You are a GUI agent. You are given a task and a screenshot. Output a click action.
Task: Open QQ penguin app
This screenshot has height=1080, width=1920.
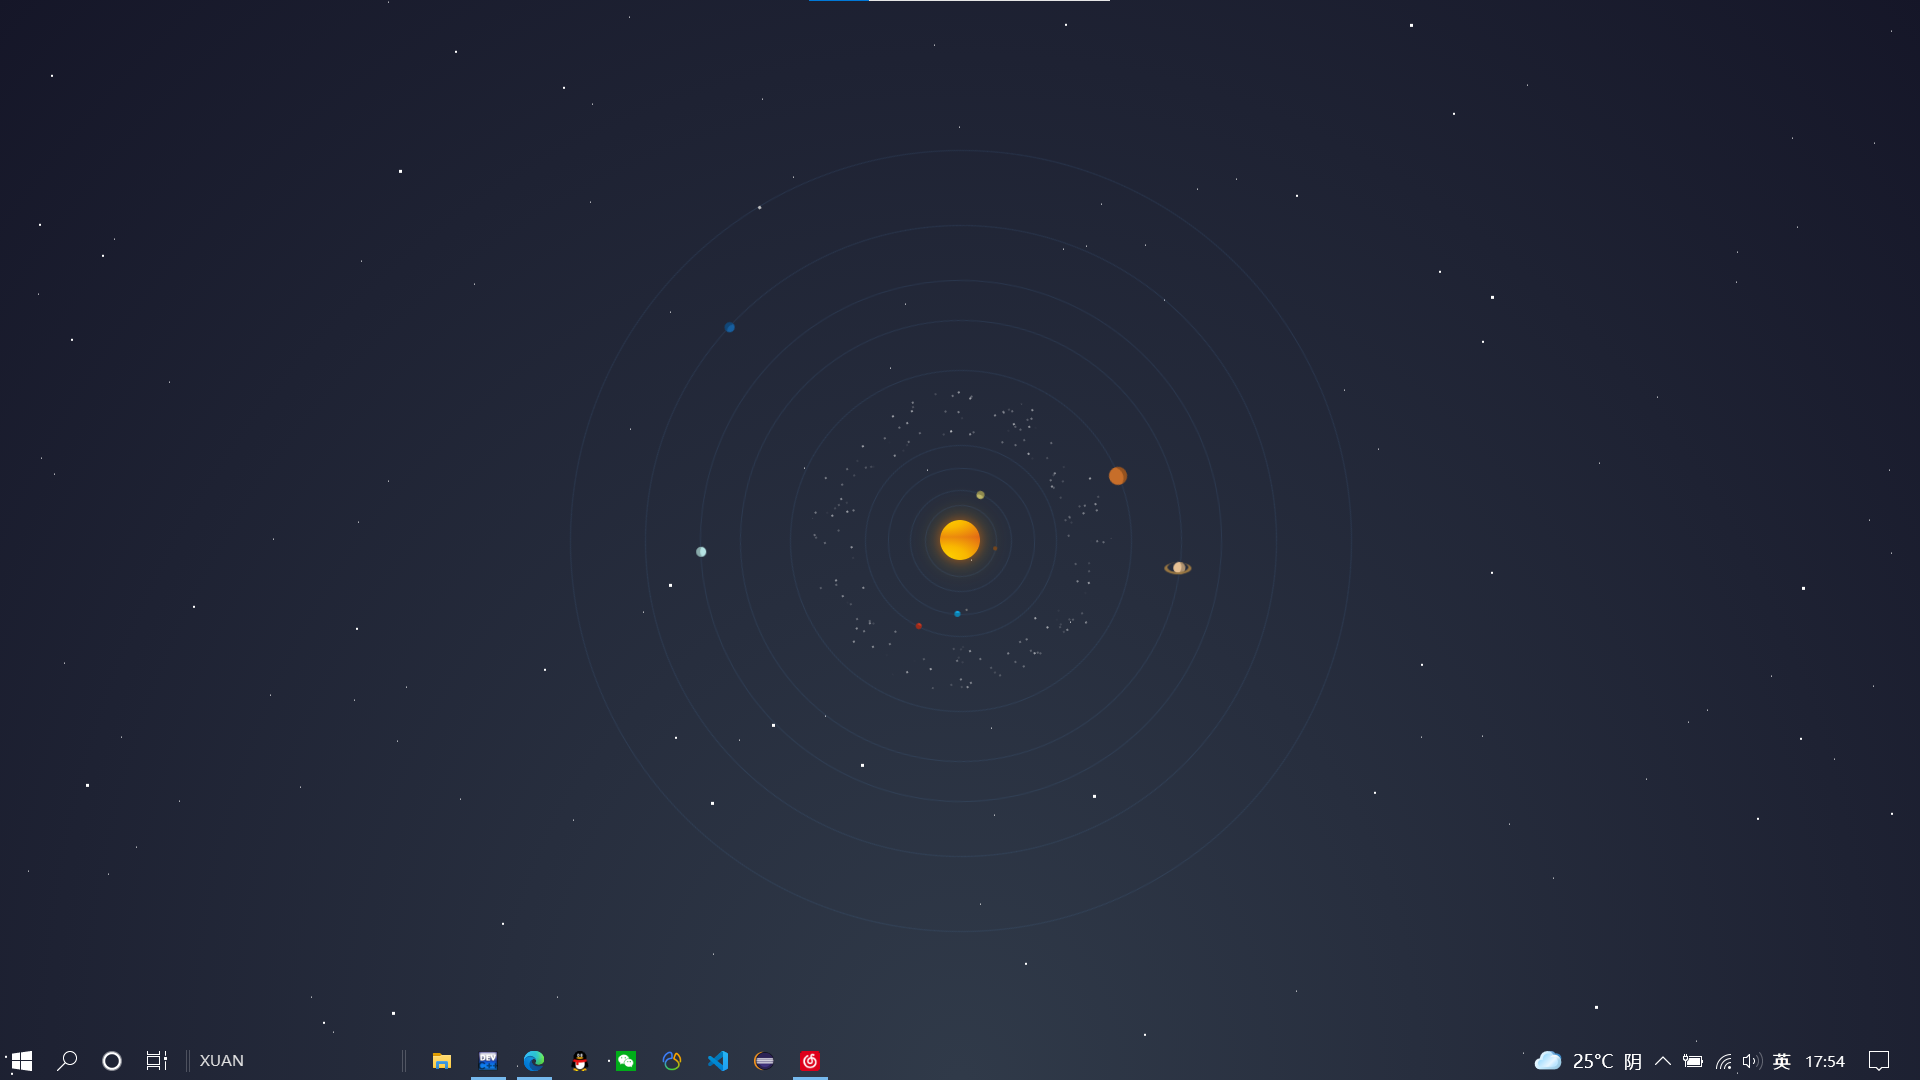pyautogui.click(x=580, y=1061)
